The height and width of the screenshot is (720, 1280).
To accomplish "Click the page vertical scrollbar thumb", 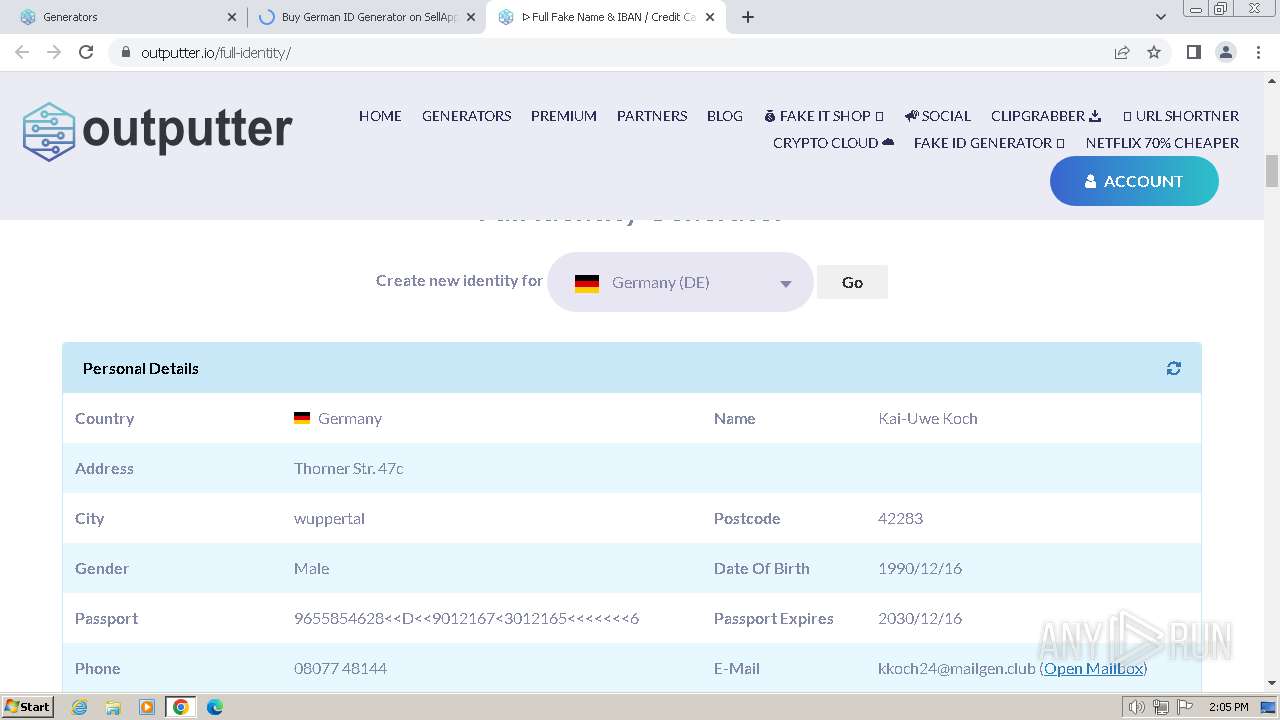I will [1272, 171].
